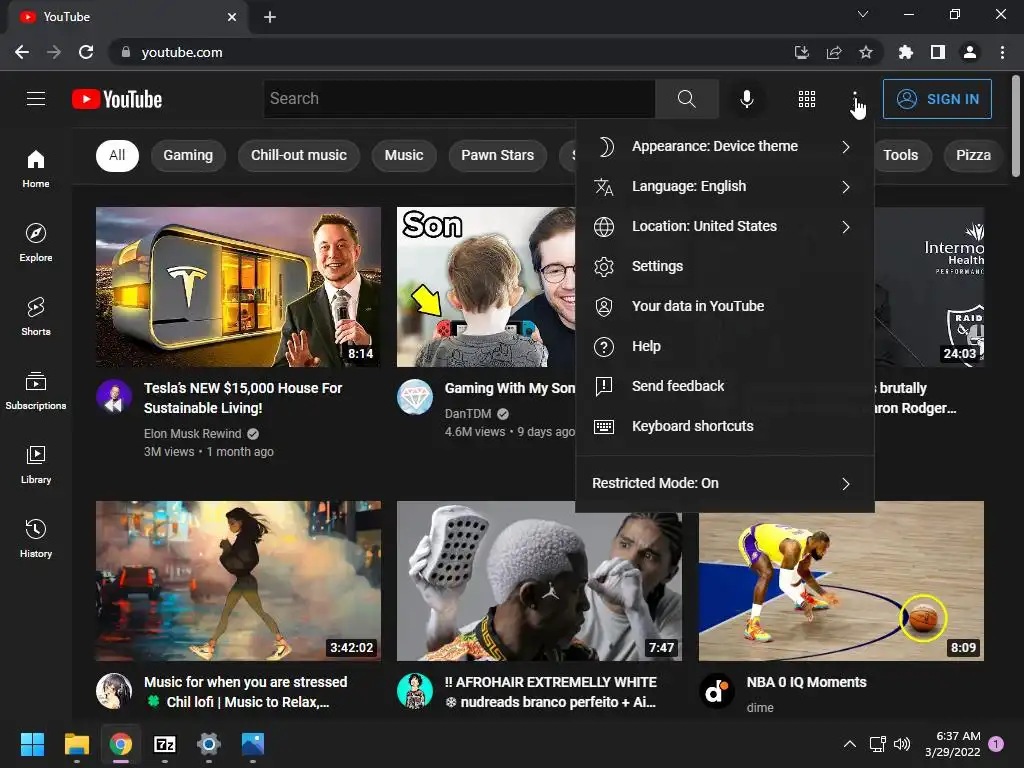Select the Gaming filter chip

(188, 155)
